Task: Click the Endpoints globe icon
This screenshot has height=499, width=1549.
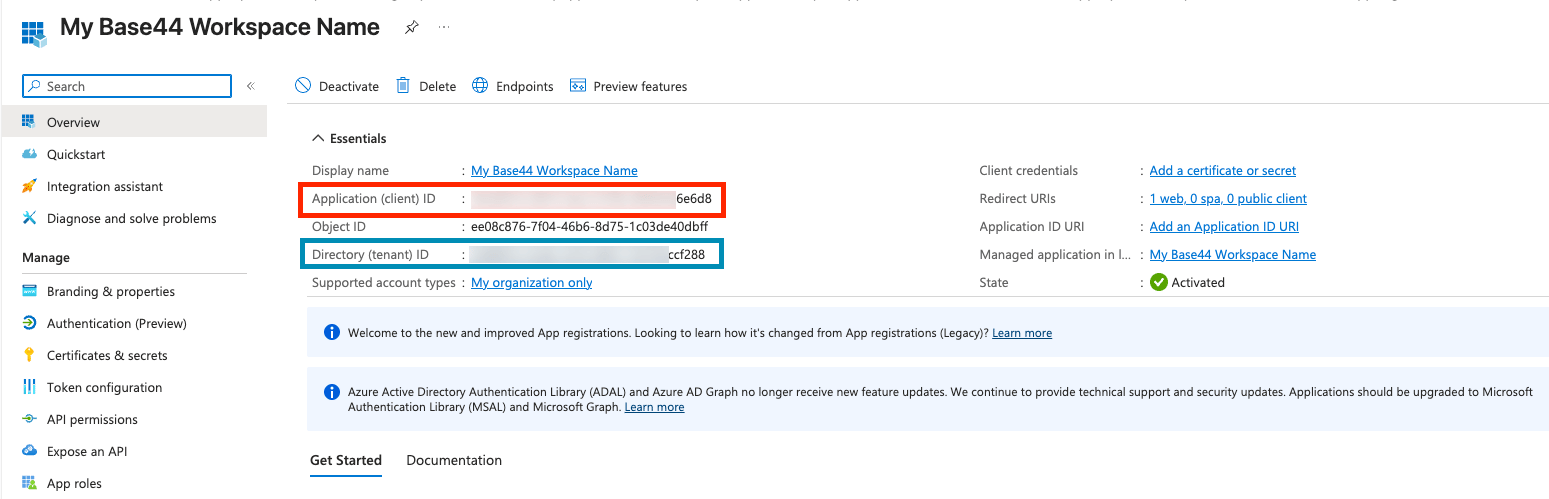Action: pos(480,86)
